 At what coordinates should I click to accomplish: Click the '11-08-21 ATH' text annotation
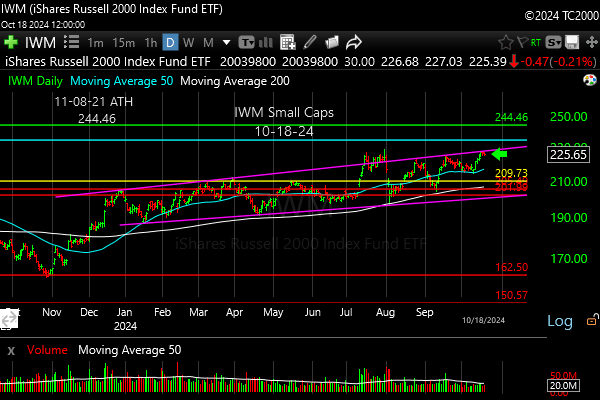pyautogui.click(x=93, y=102)
